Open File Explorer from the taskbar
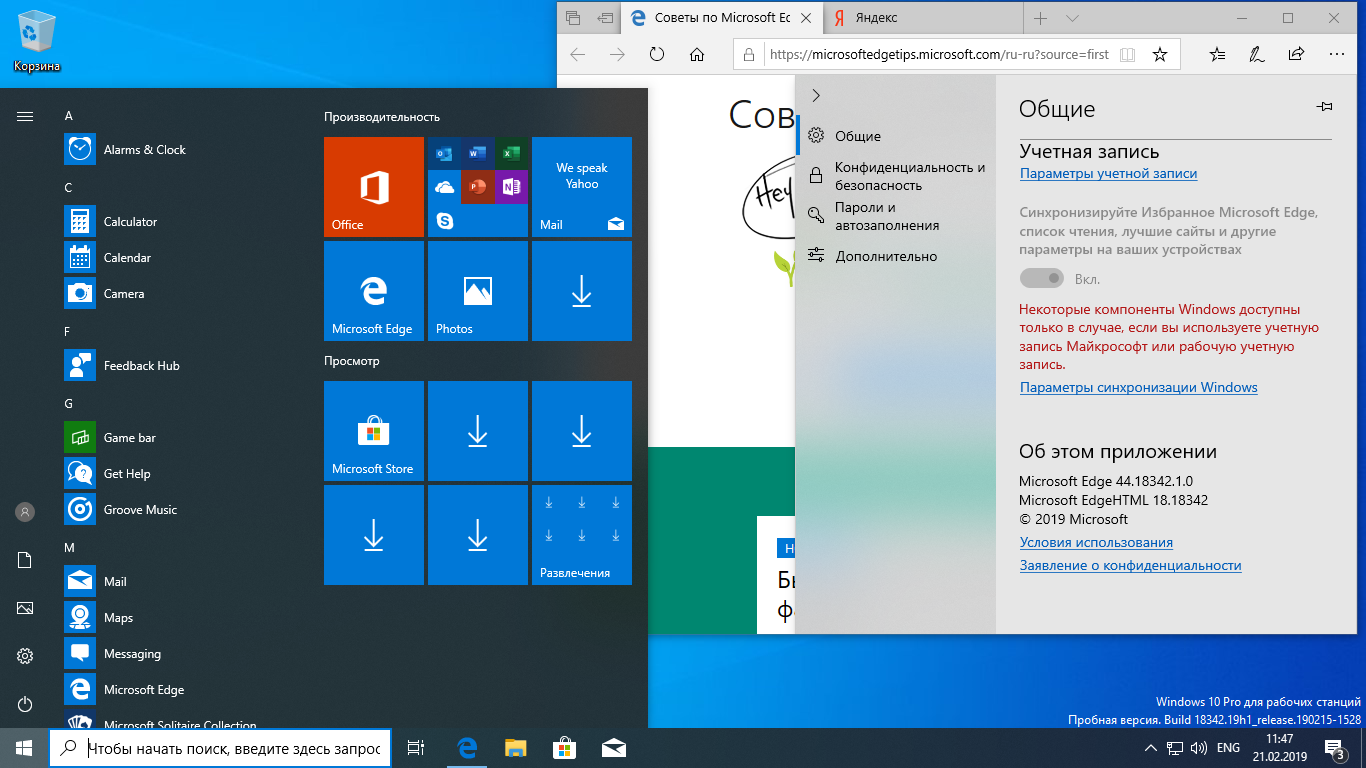The width and height of the screenshot is (1366, 768). tap(515, 748)
